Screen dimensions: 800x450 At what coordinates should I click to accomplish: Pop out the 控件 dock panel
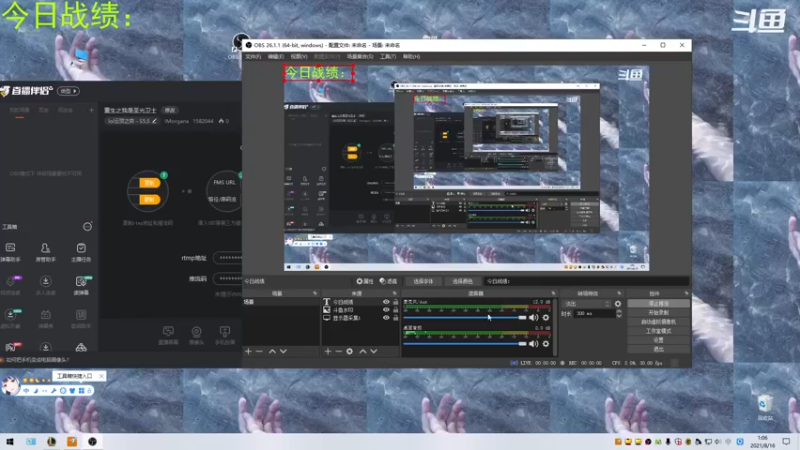[686, 293]
